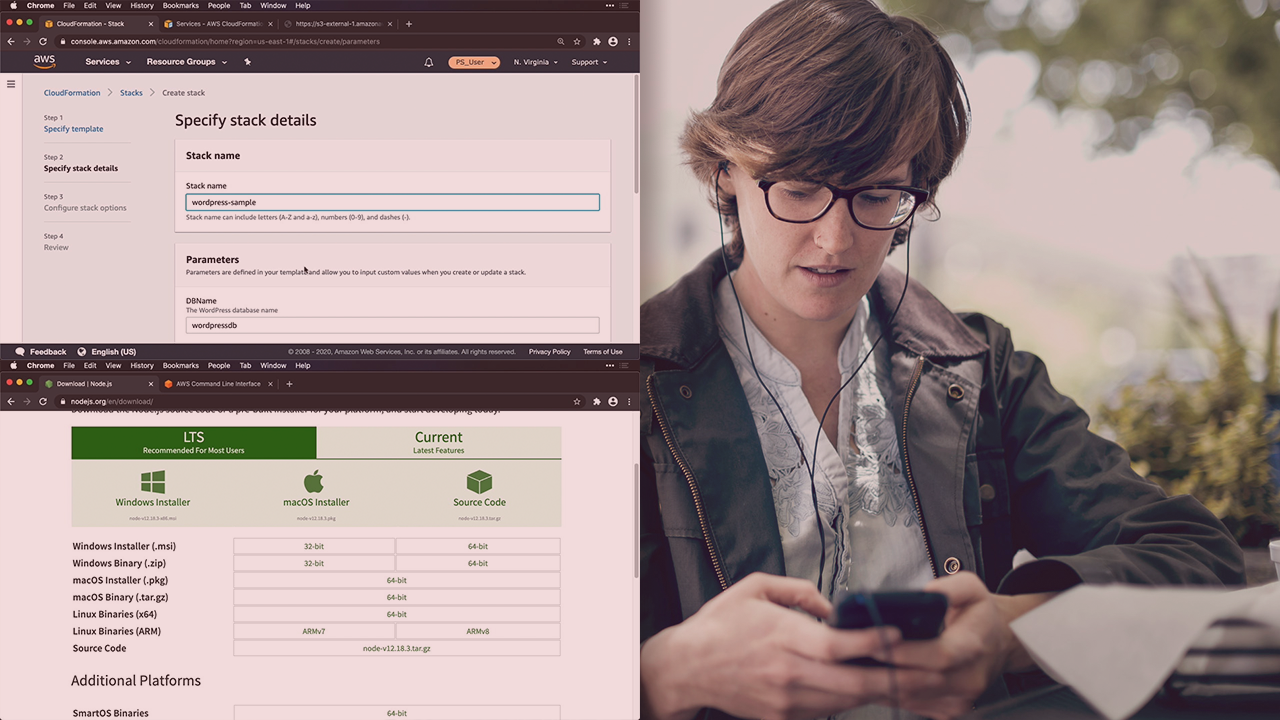
Task: Open profile avatar in the Node.js window
Action: (613, 401)
